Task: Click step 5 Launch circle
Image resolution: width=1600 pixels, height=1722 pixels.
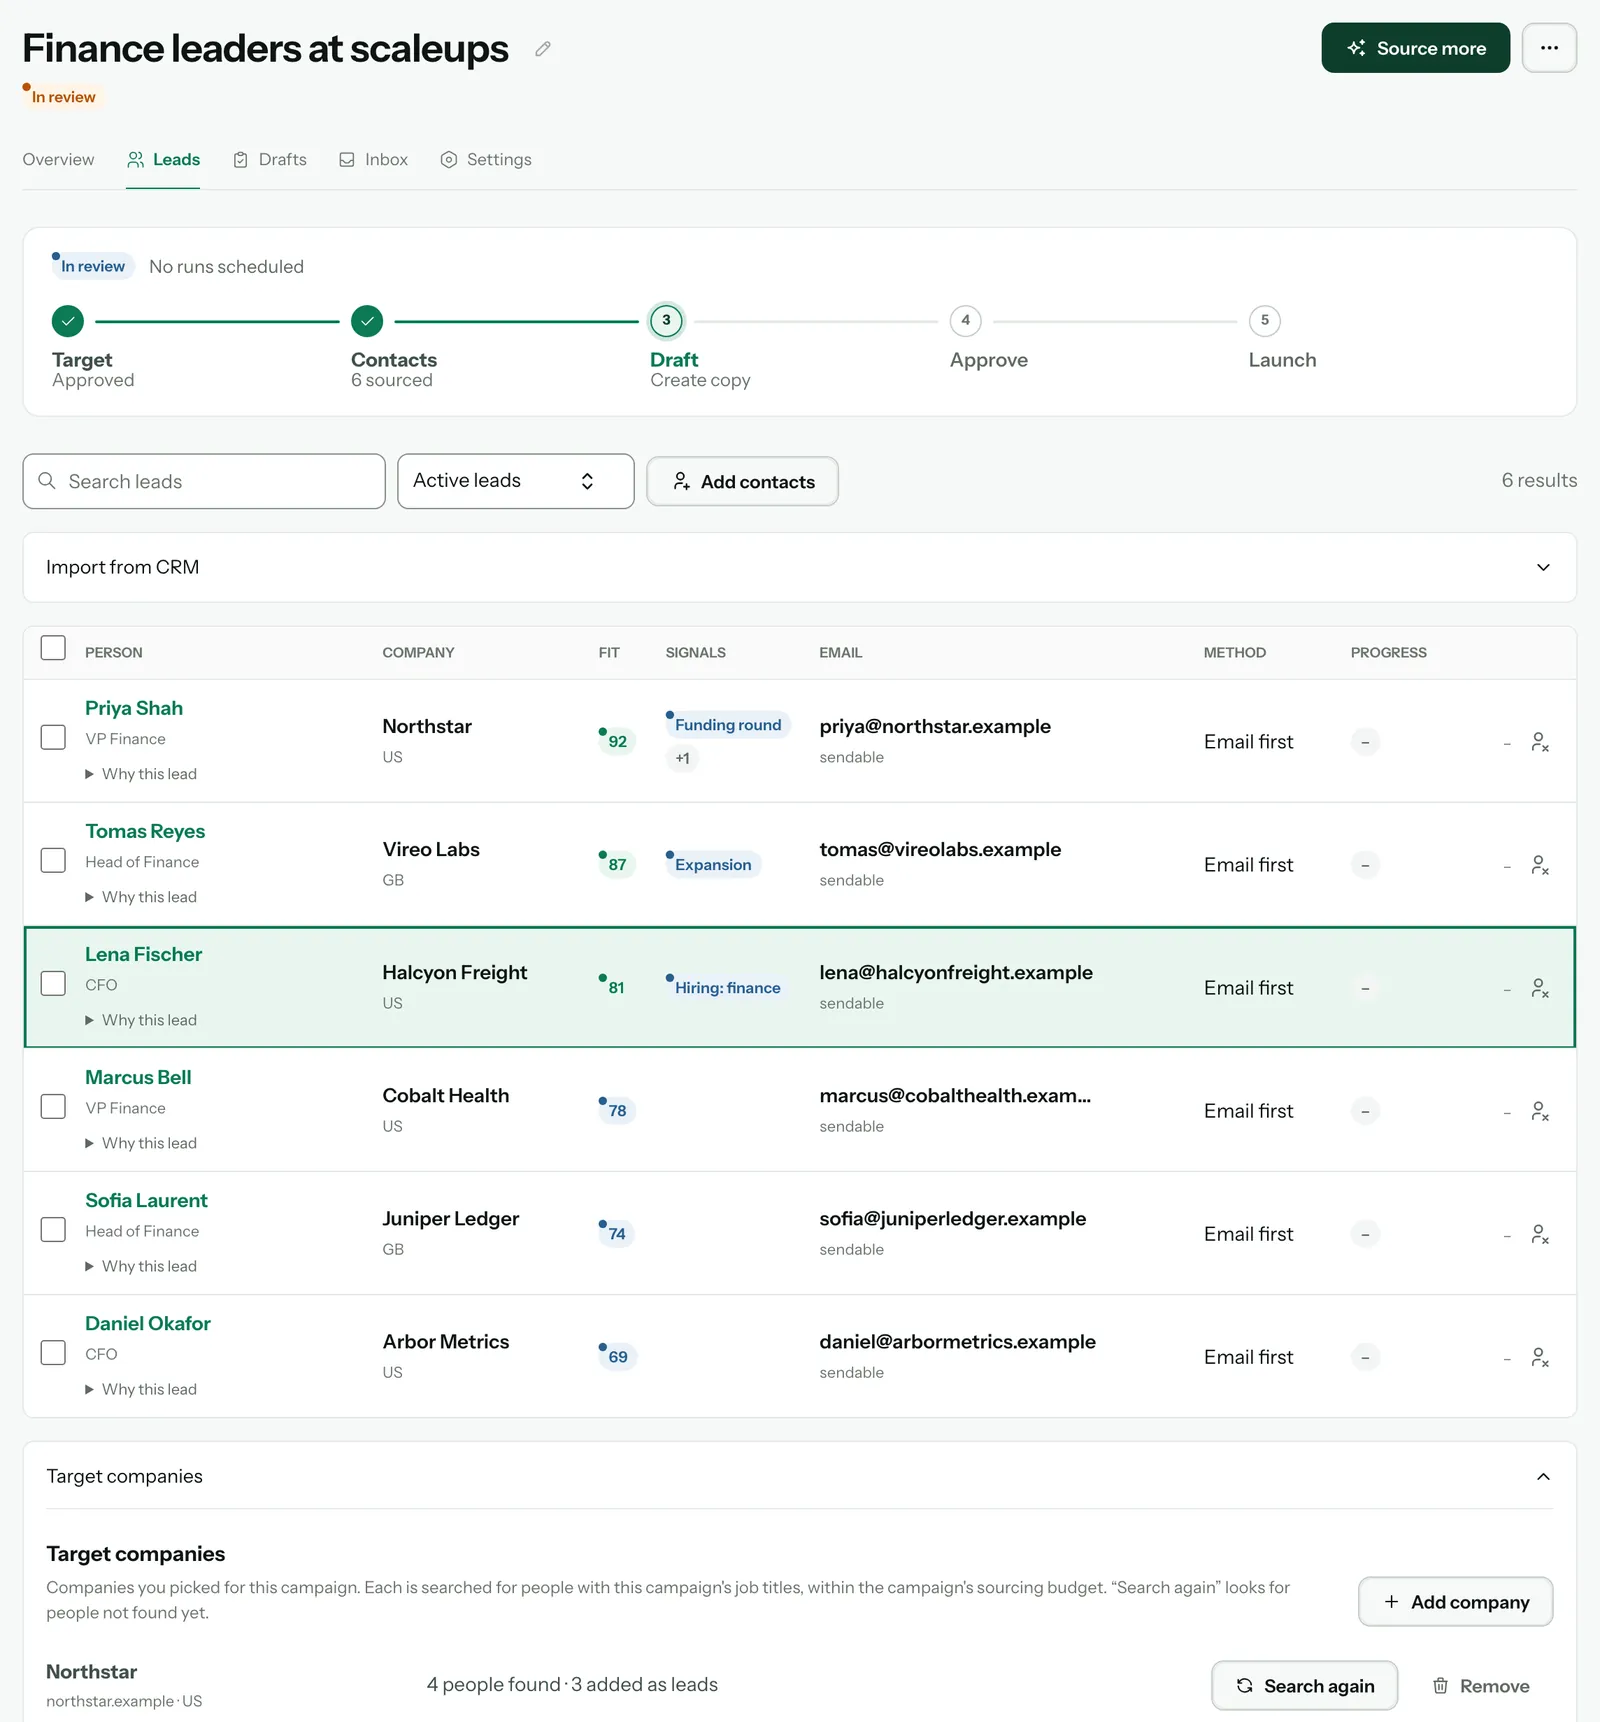Action: [1264, 321]
